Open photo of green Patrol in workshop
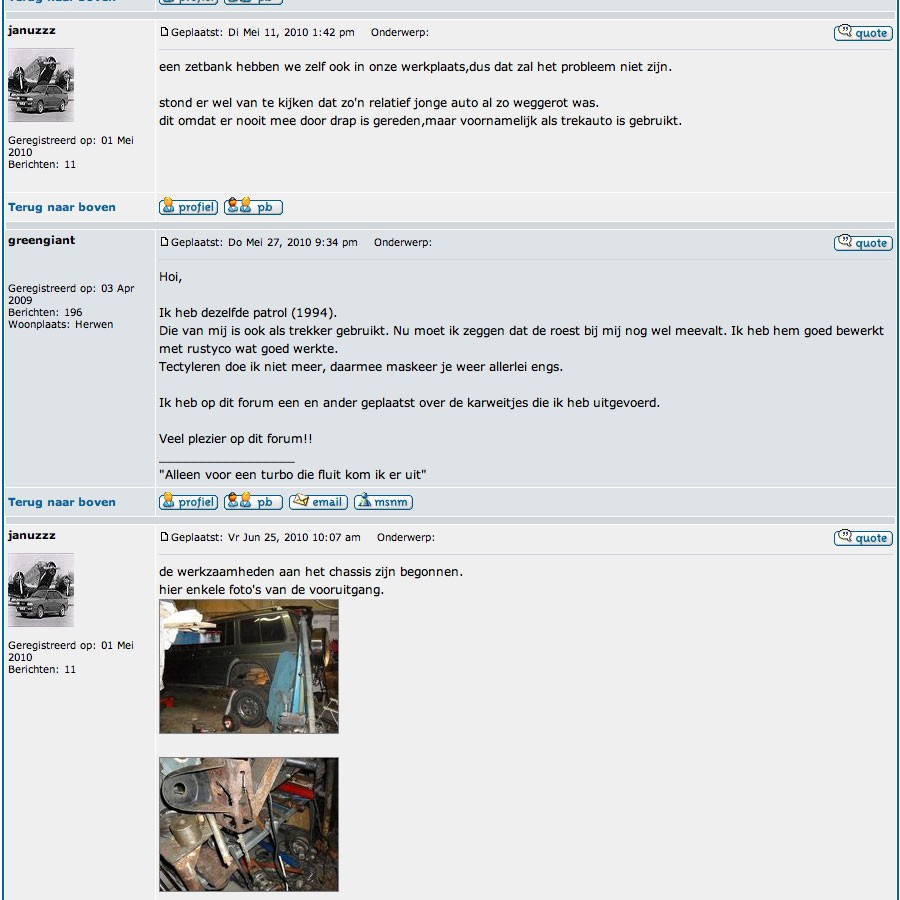The height and width of the screenshot is (900, 900). click(249, 666)
